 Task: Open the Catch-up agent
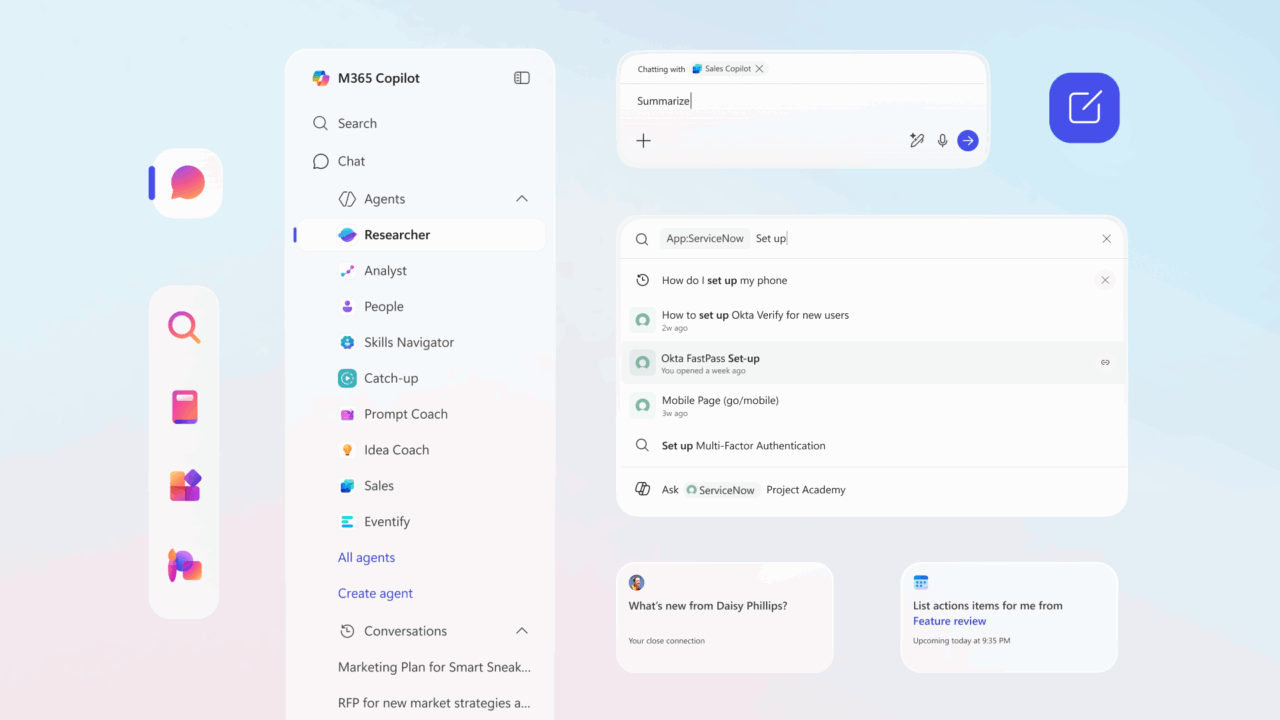[389, 378]
